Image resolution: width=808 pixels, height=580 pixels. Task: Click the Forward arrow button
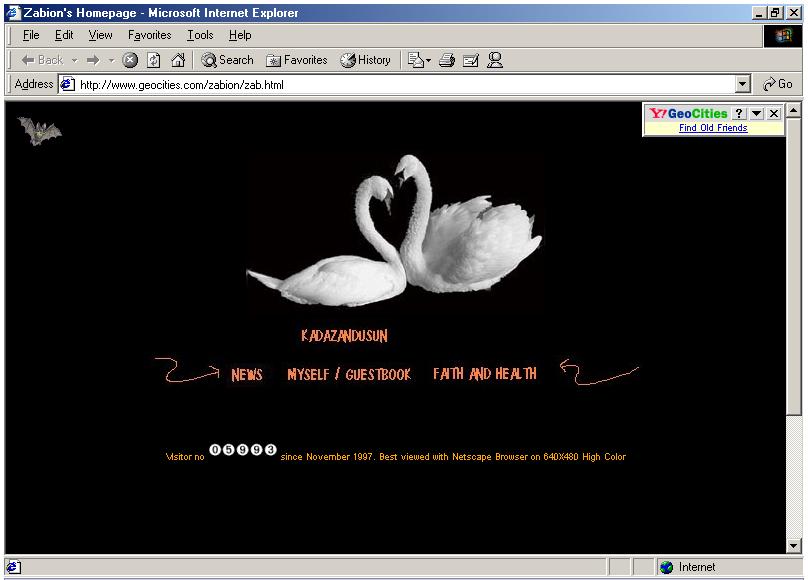tap(93, 60)
